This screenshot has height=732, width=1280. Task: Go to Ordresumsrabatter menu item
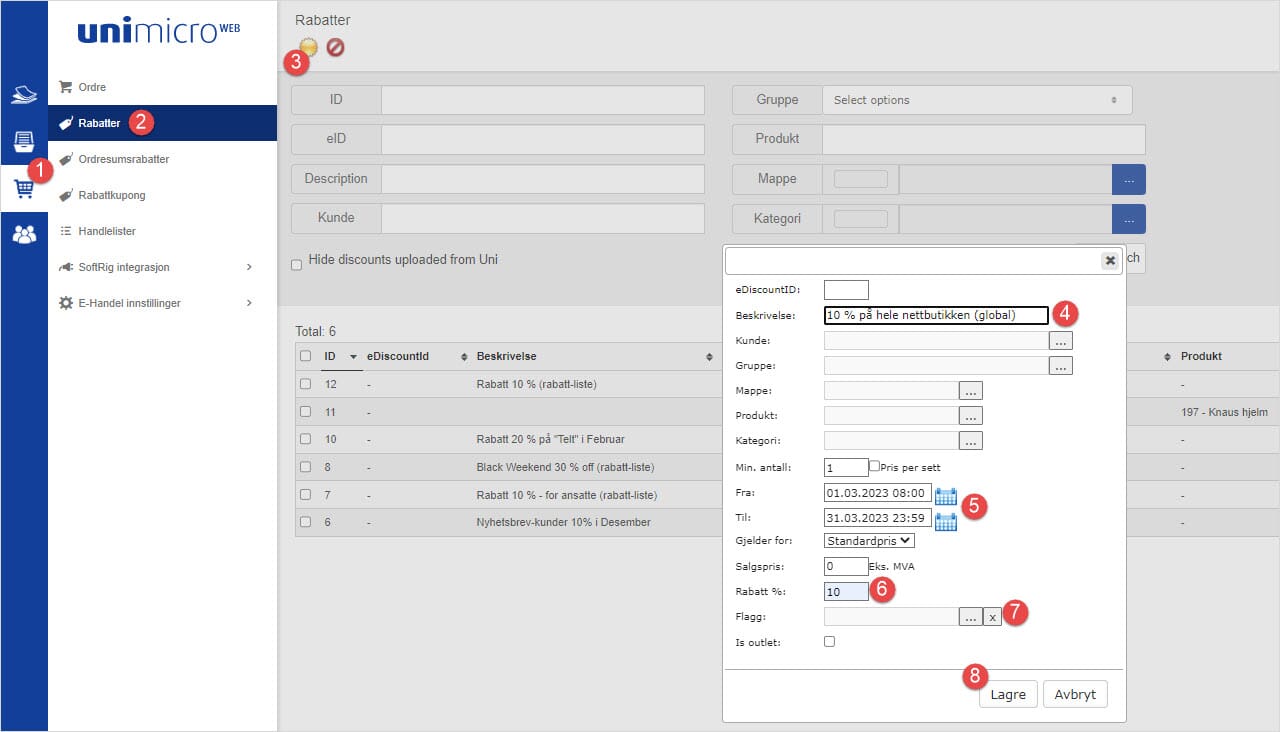tap(123, 159)
